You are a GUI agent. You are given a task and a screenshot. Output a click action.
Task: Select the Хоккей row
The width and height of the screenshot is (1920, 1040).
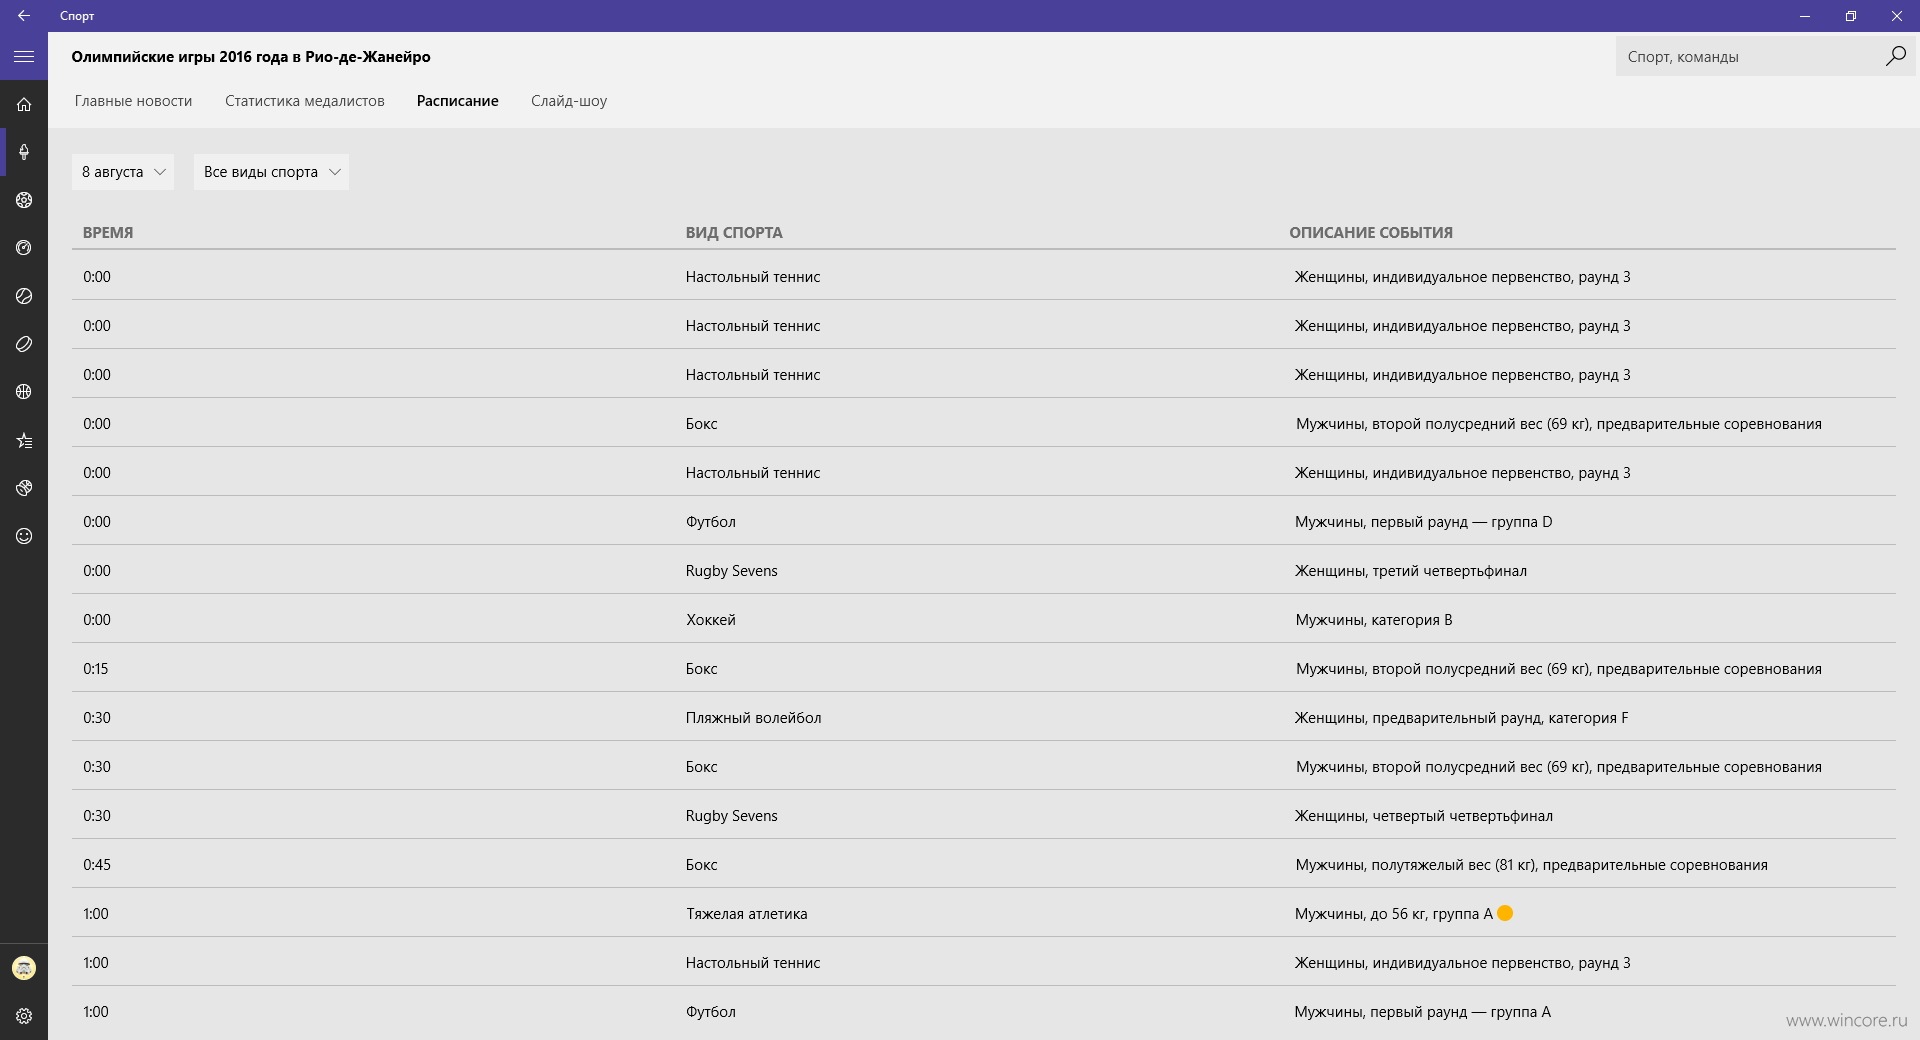(x=984, y=620)
